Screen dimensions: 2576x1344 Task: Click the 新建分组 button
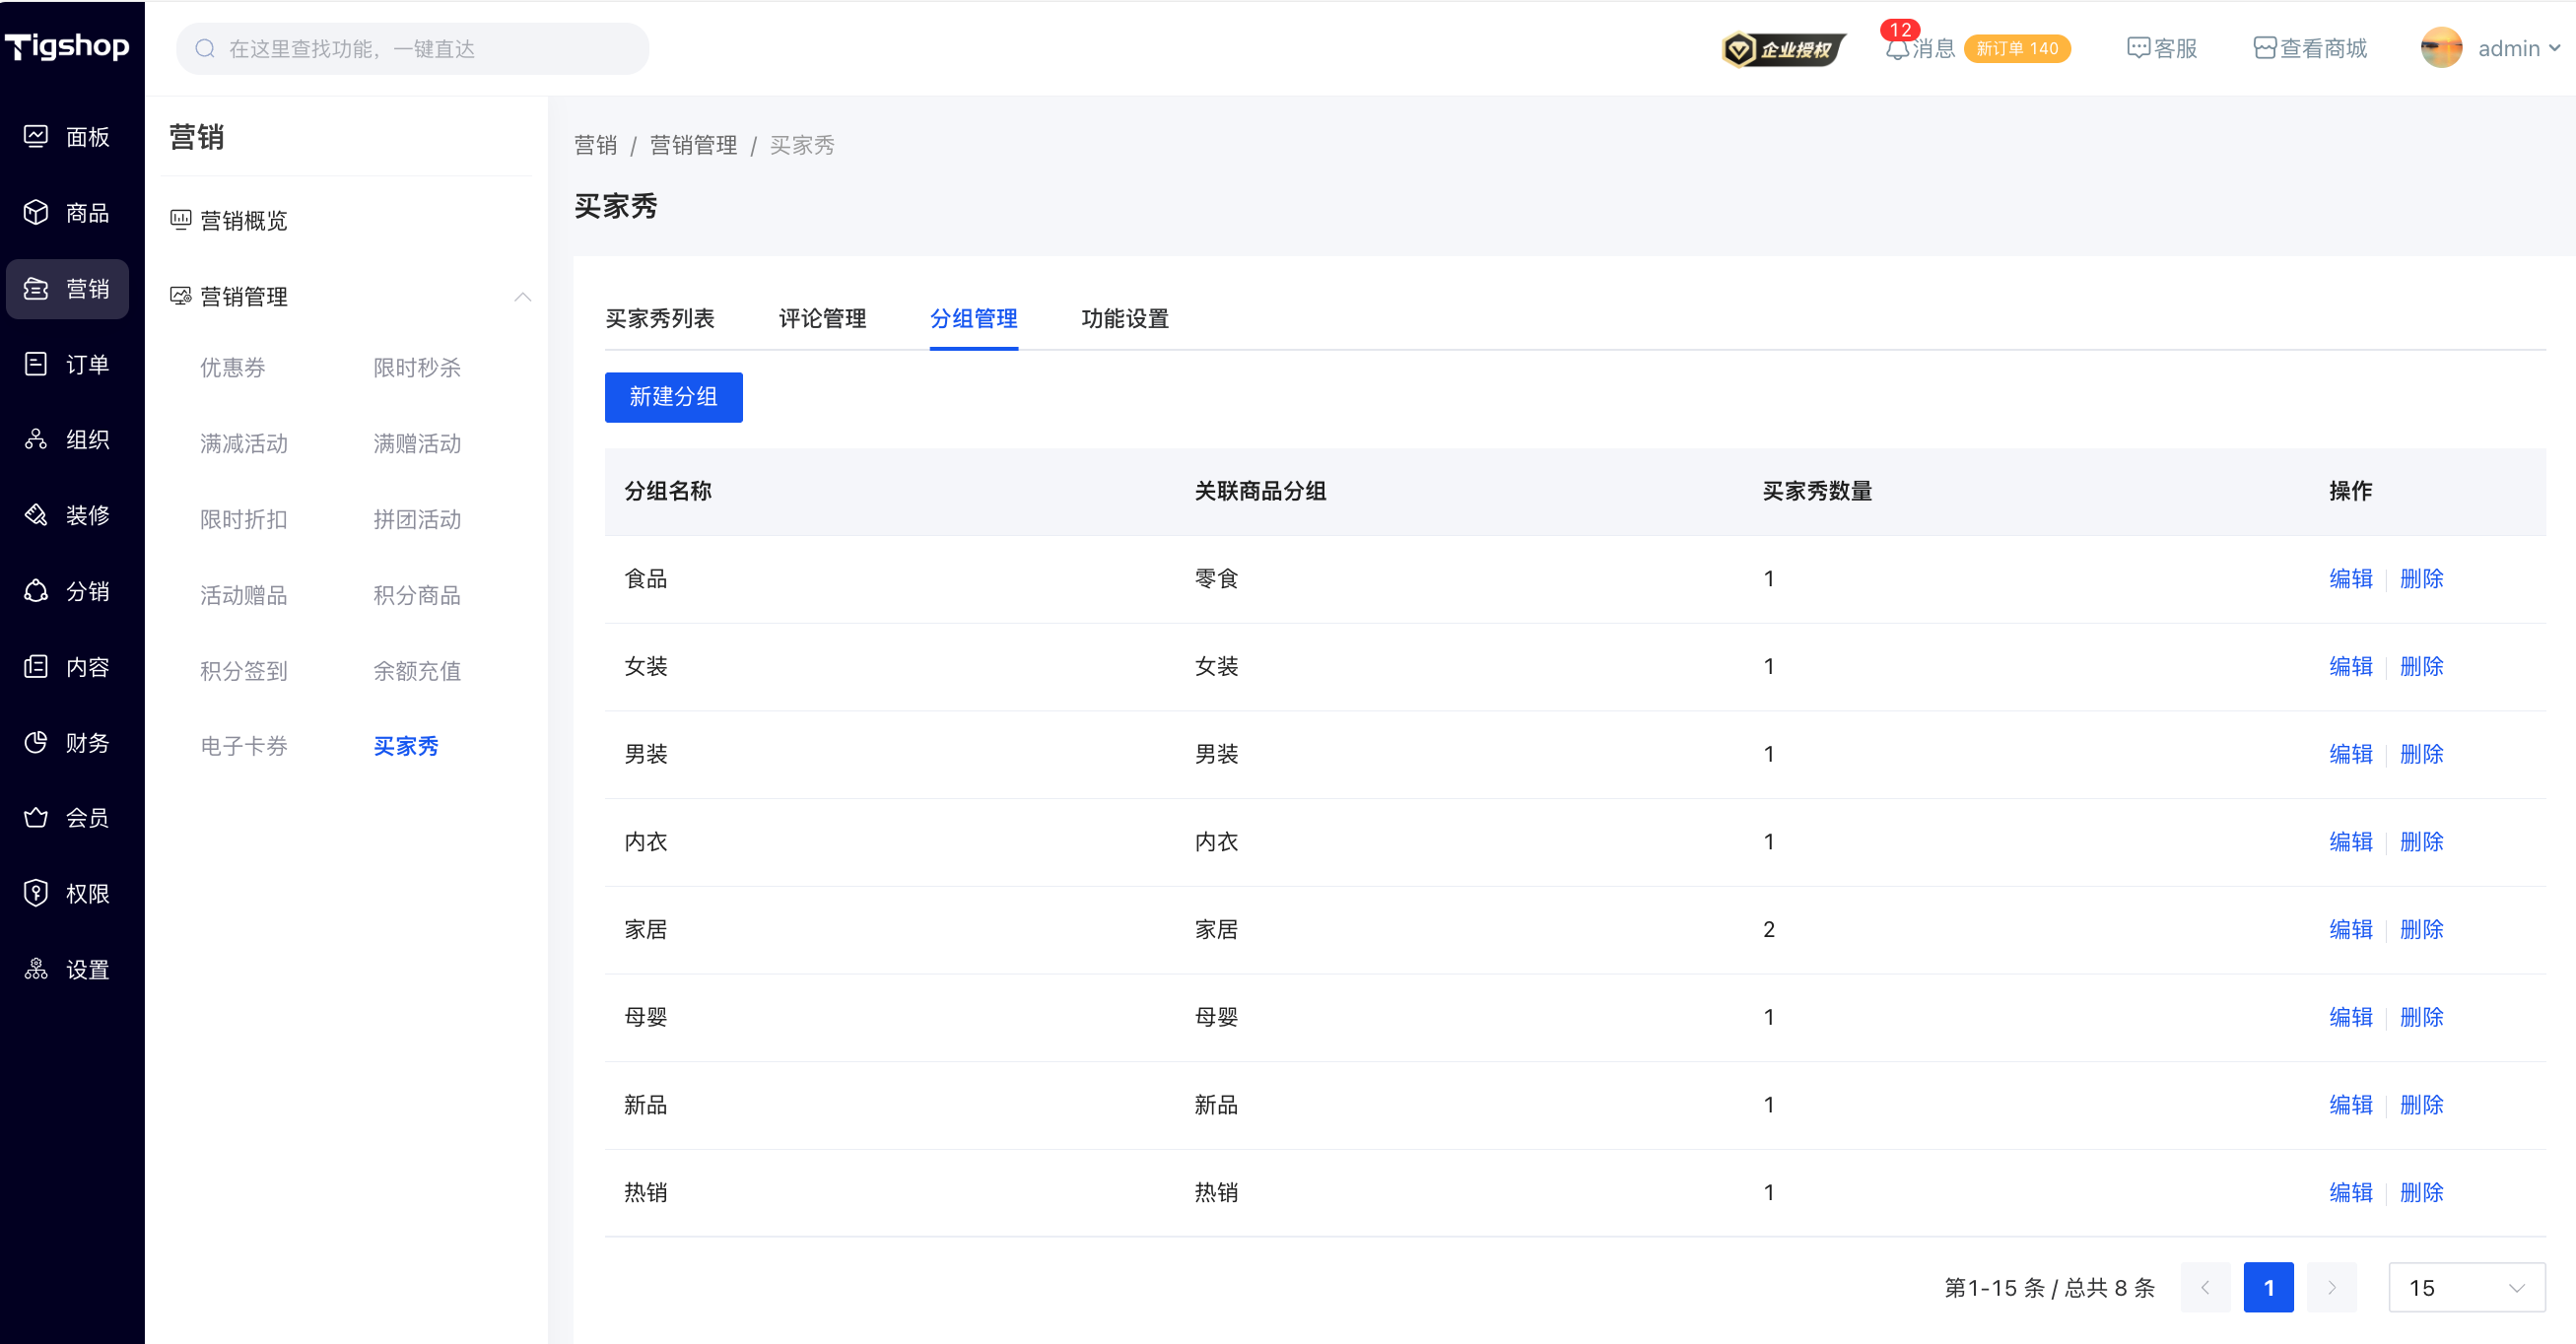[673, 397]
